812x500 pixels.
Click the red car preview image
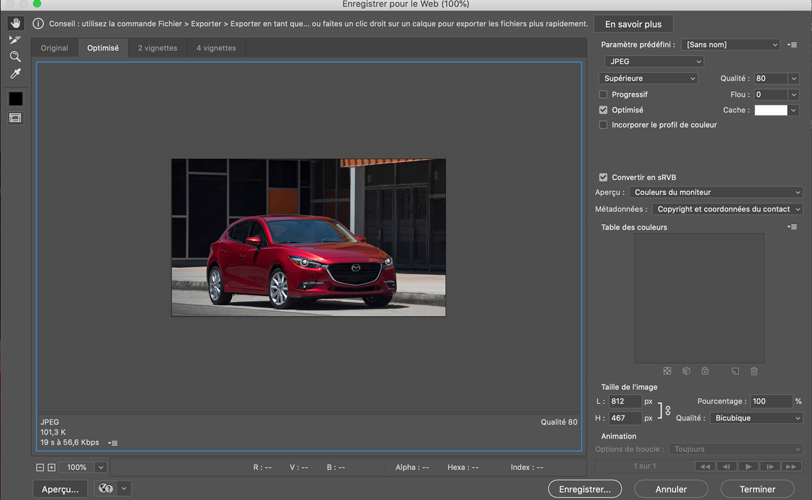point(308,237)
